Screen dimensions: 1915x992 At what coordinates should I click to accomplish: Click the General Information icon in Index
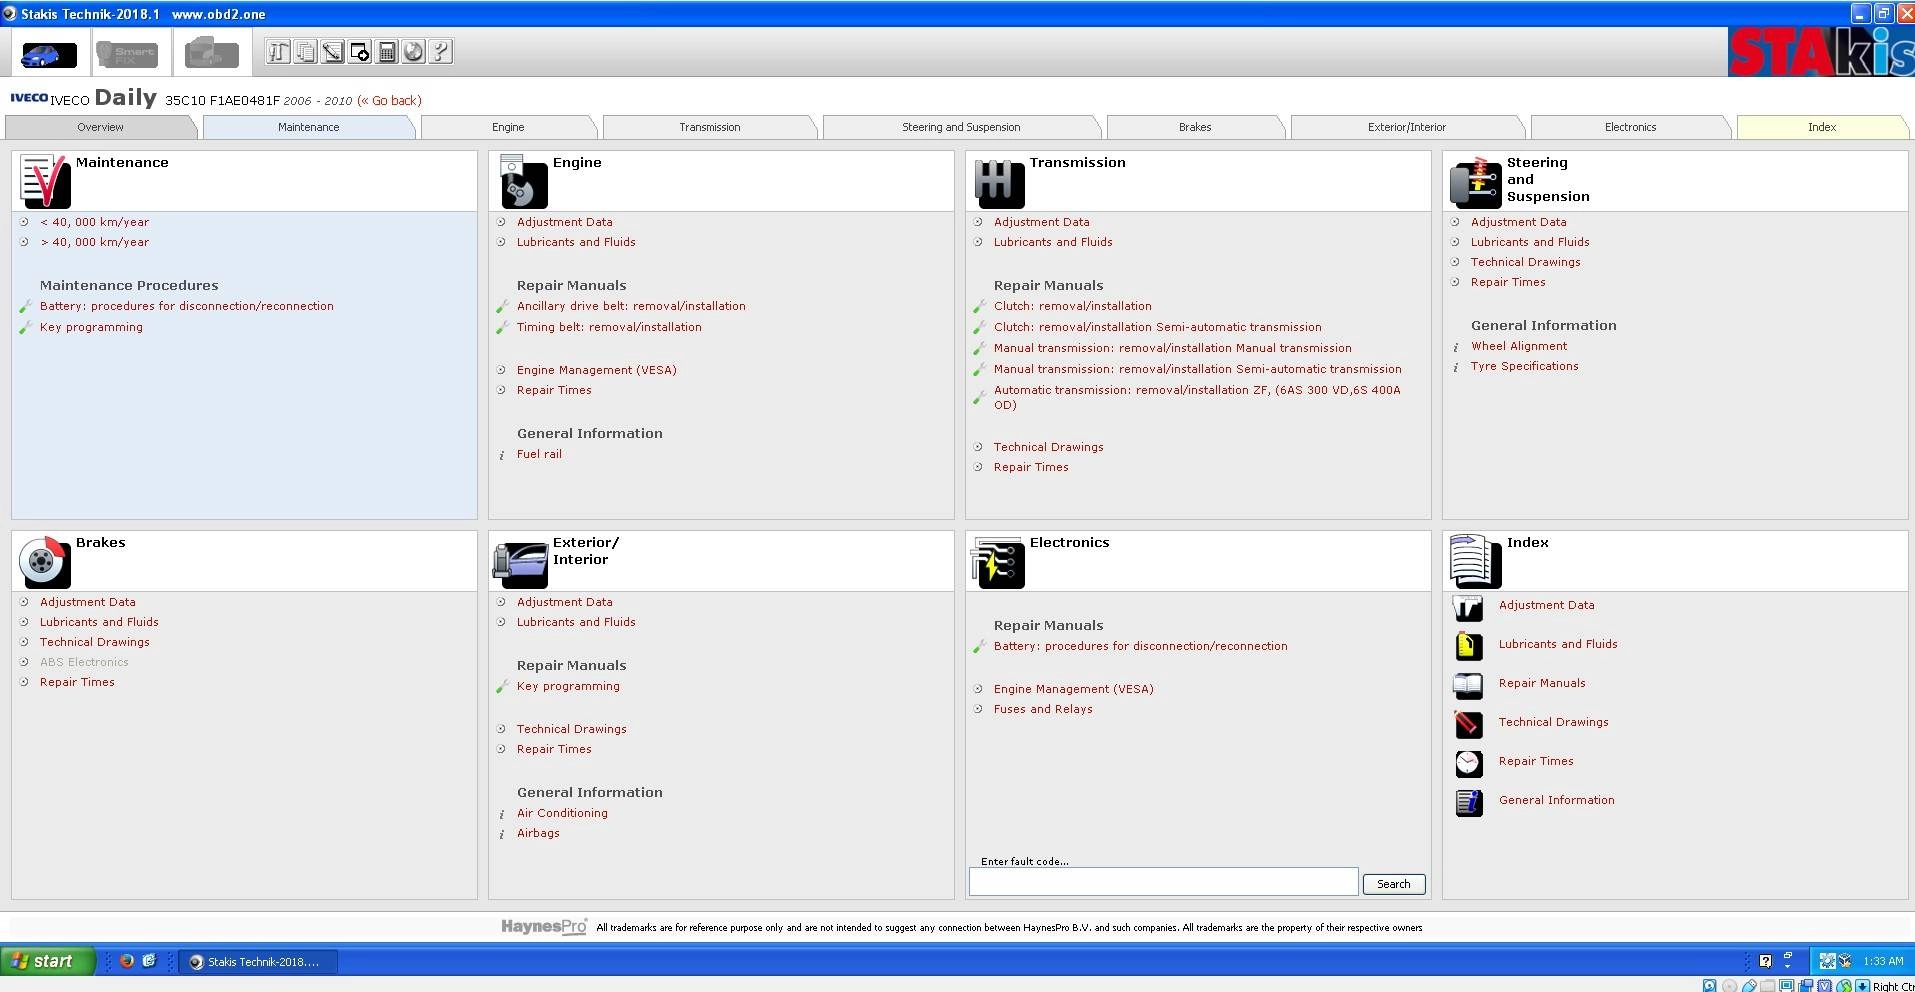pos(1468,802)
